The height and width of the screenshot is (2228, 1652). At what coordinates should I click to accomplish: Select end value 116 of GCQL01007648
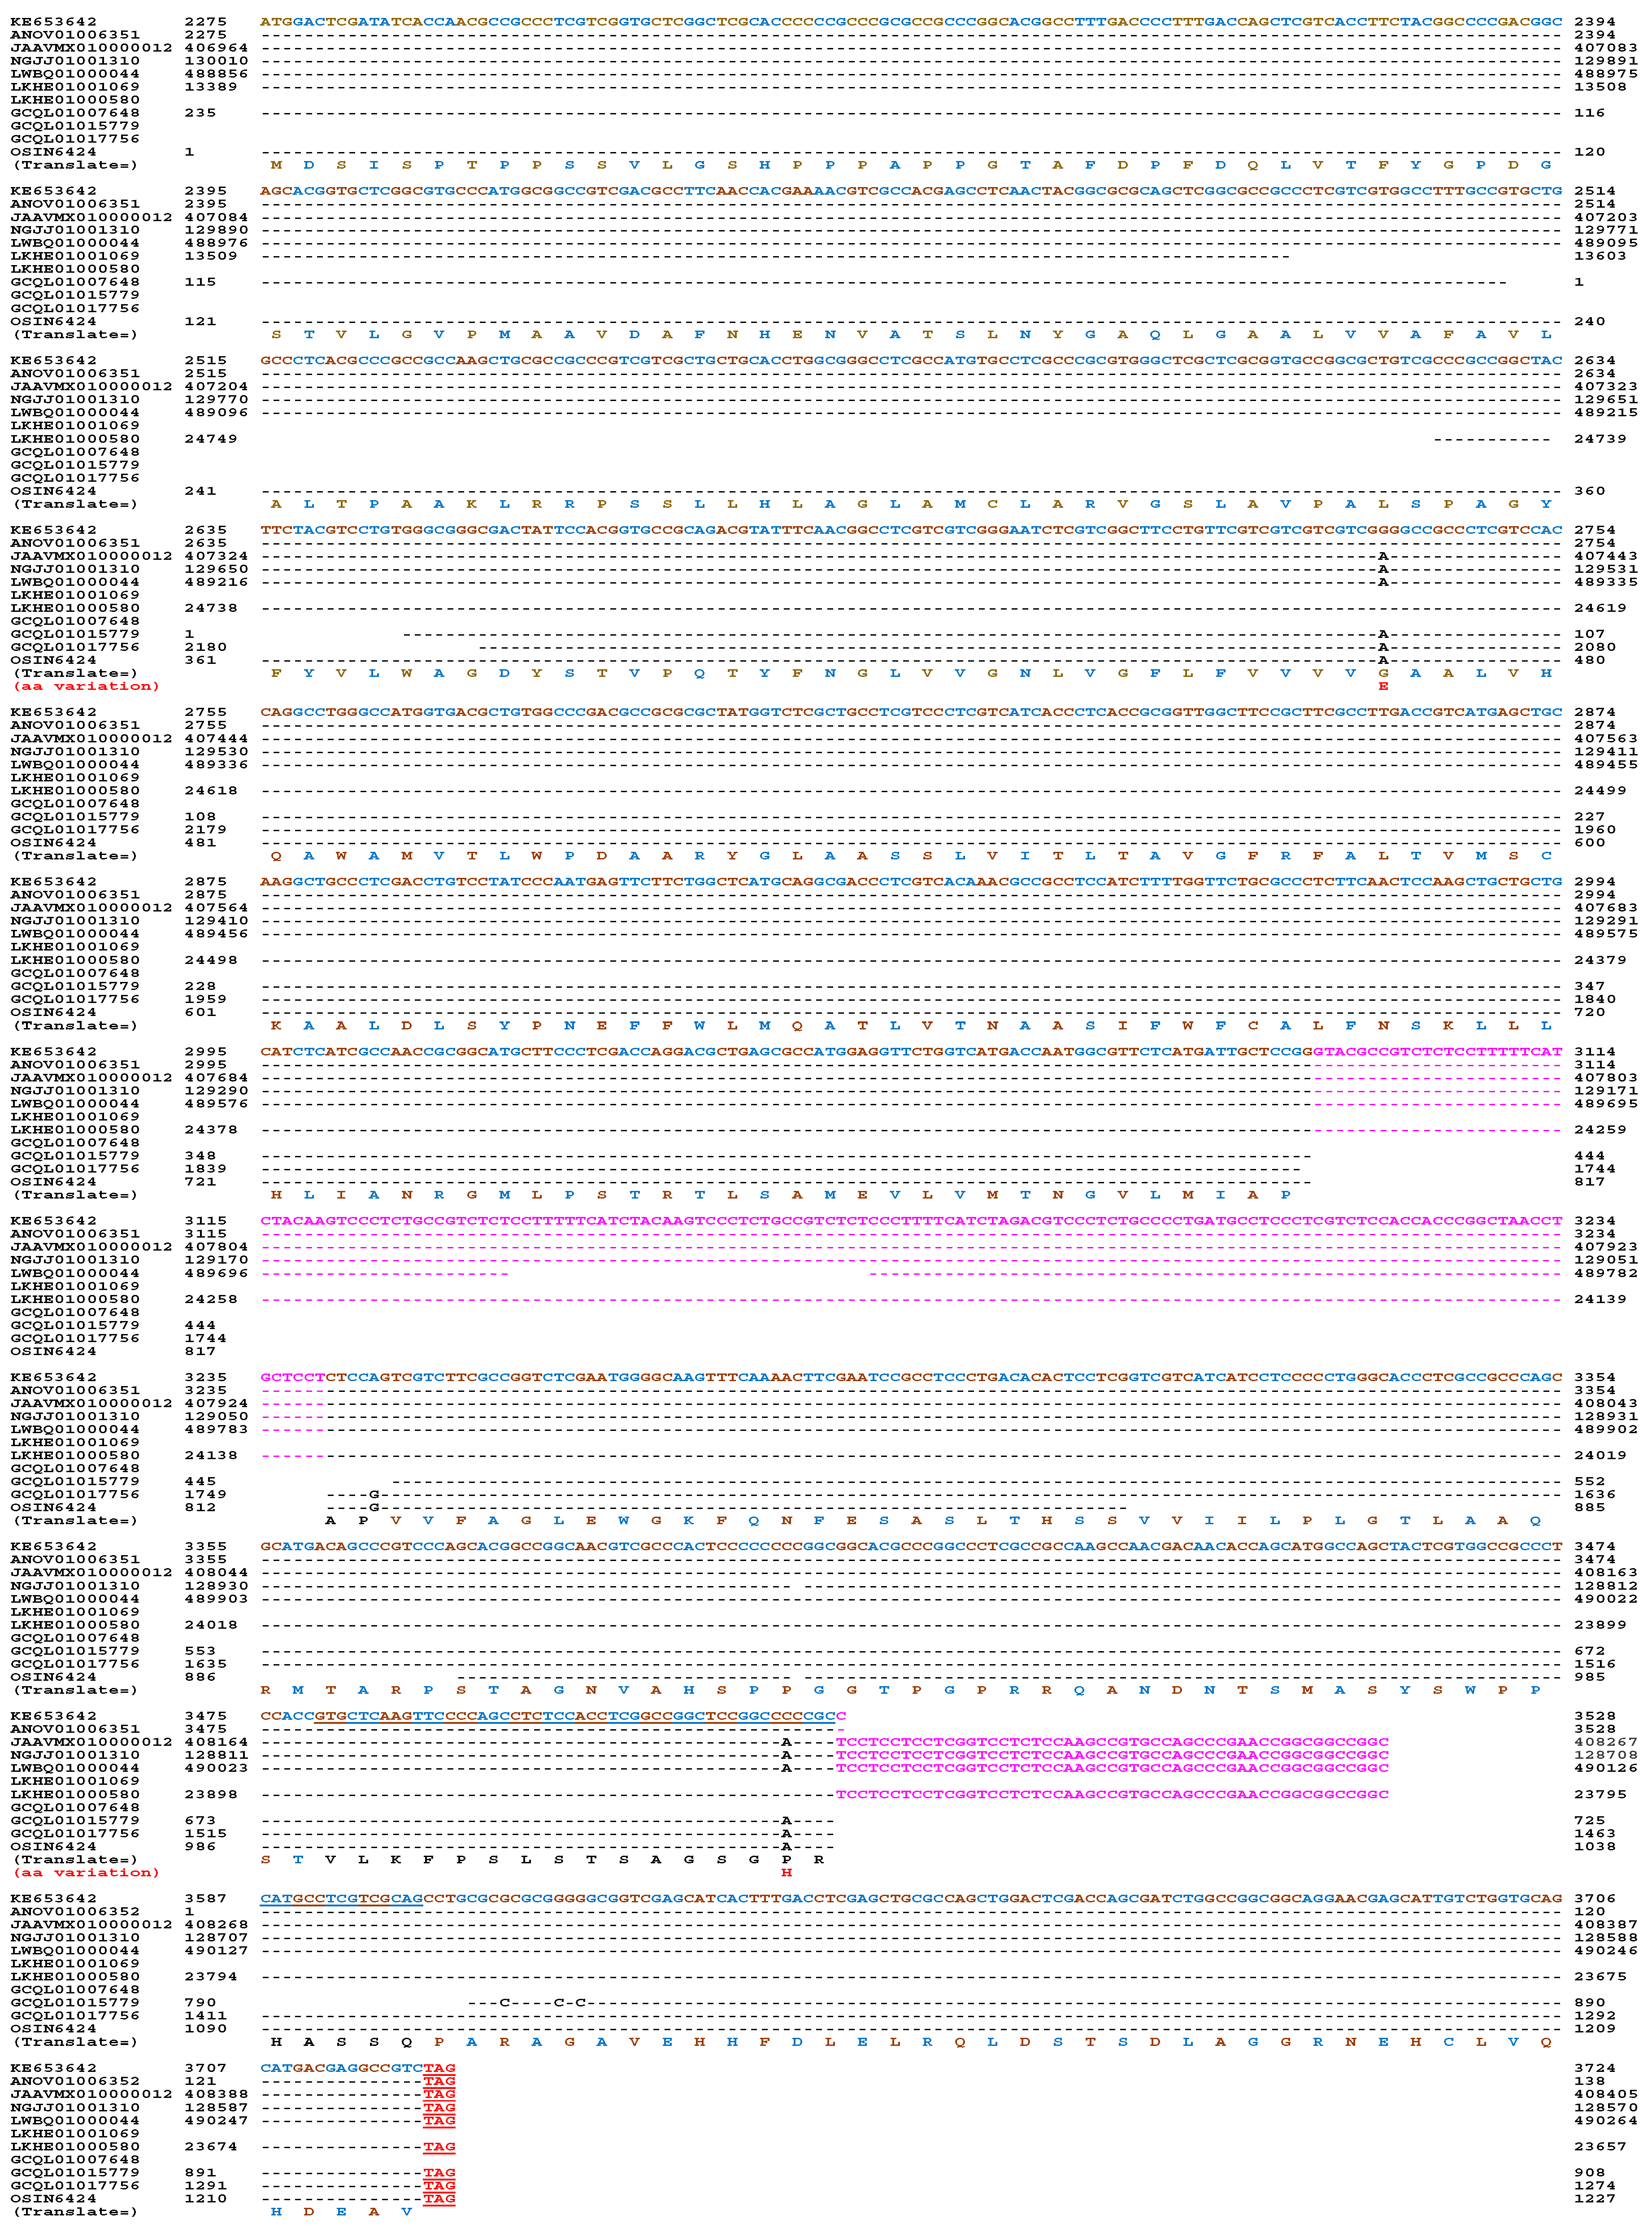point(1590,112)
